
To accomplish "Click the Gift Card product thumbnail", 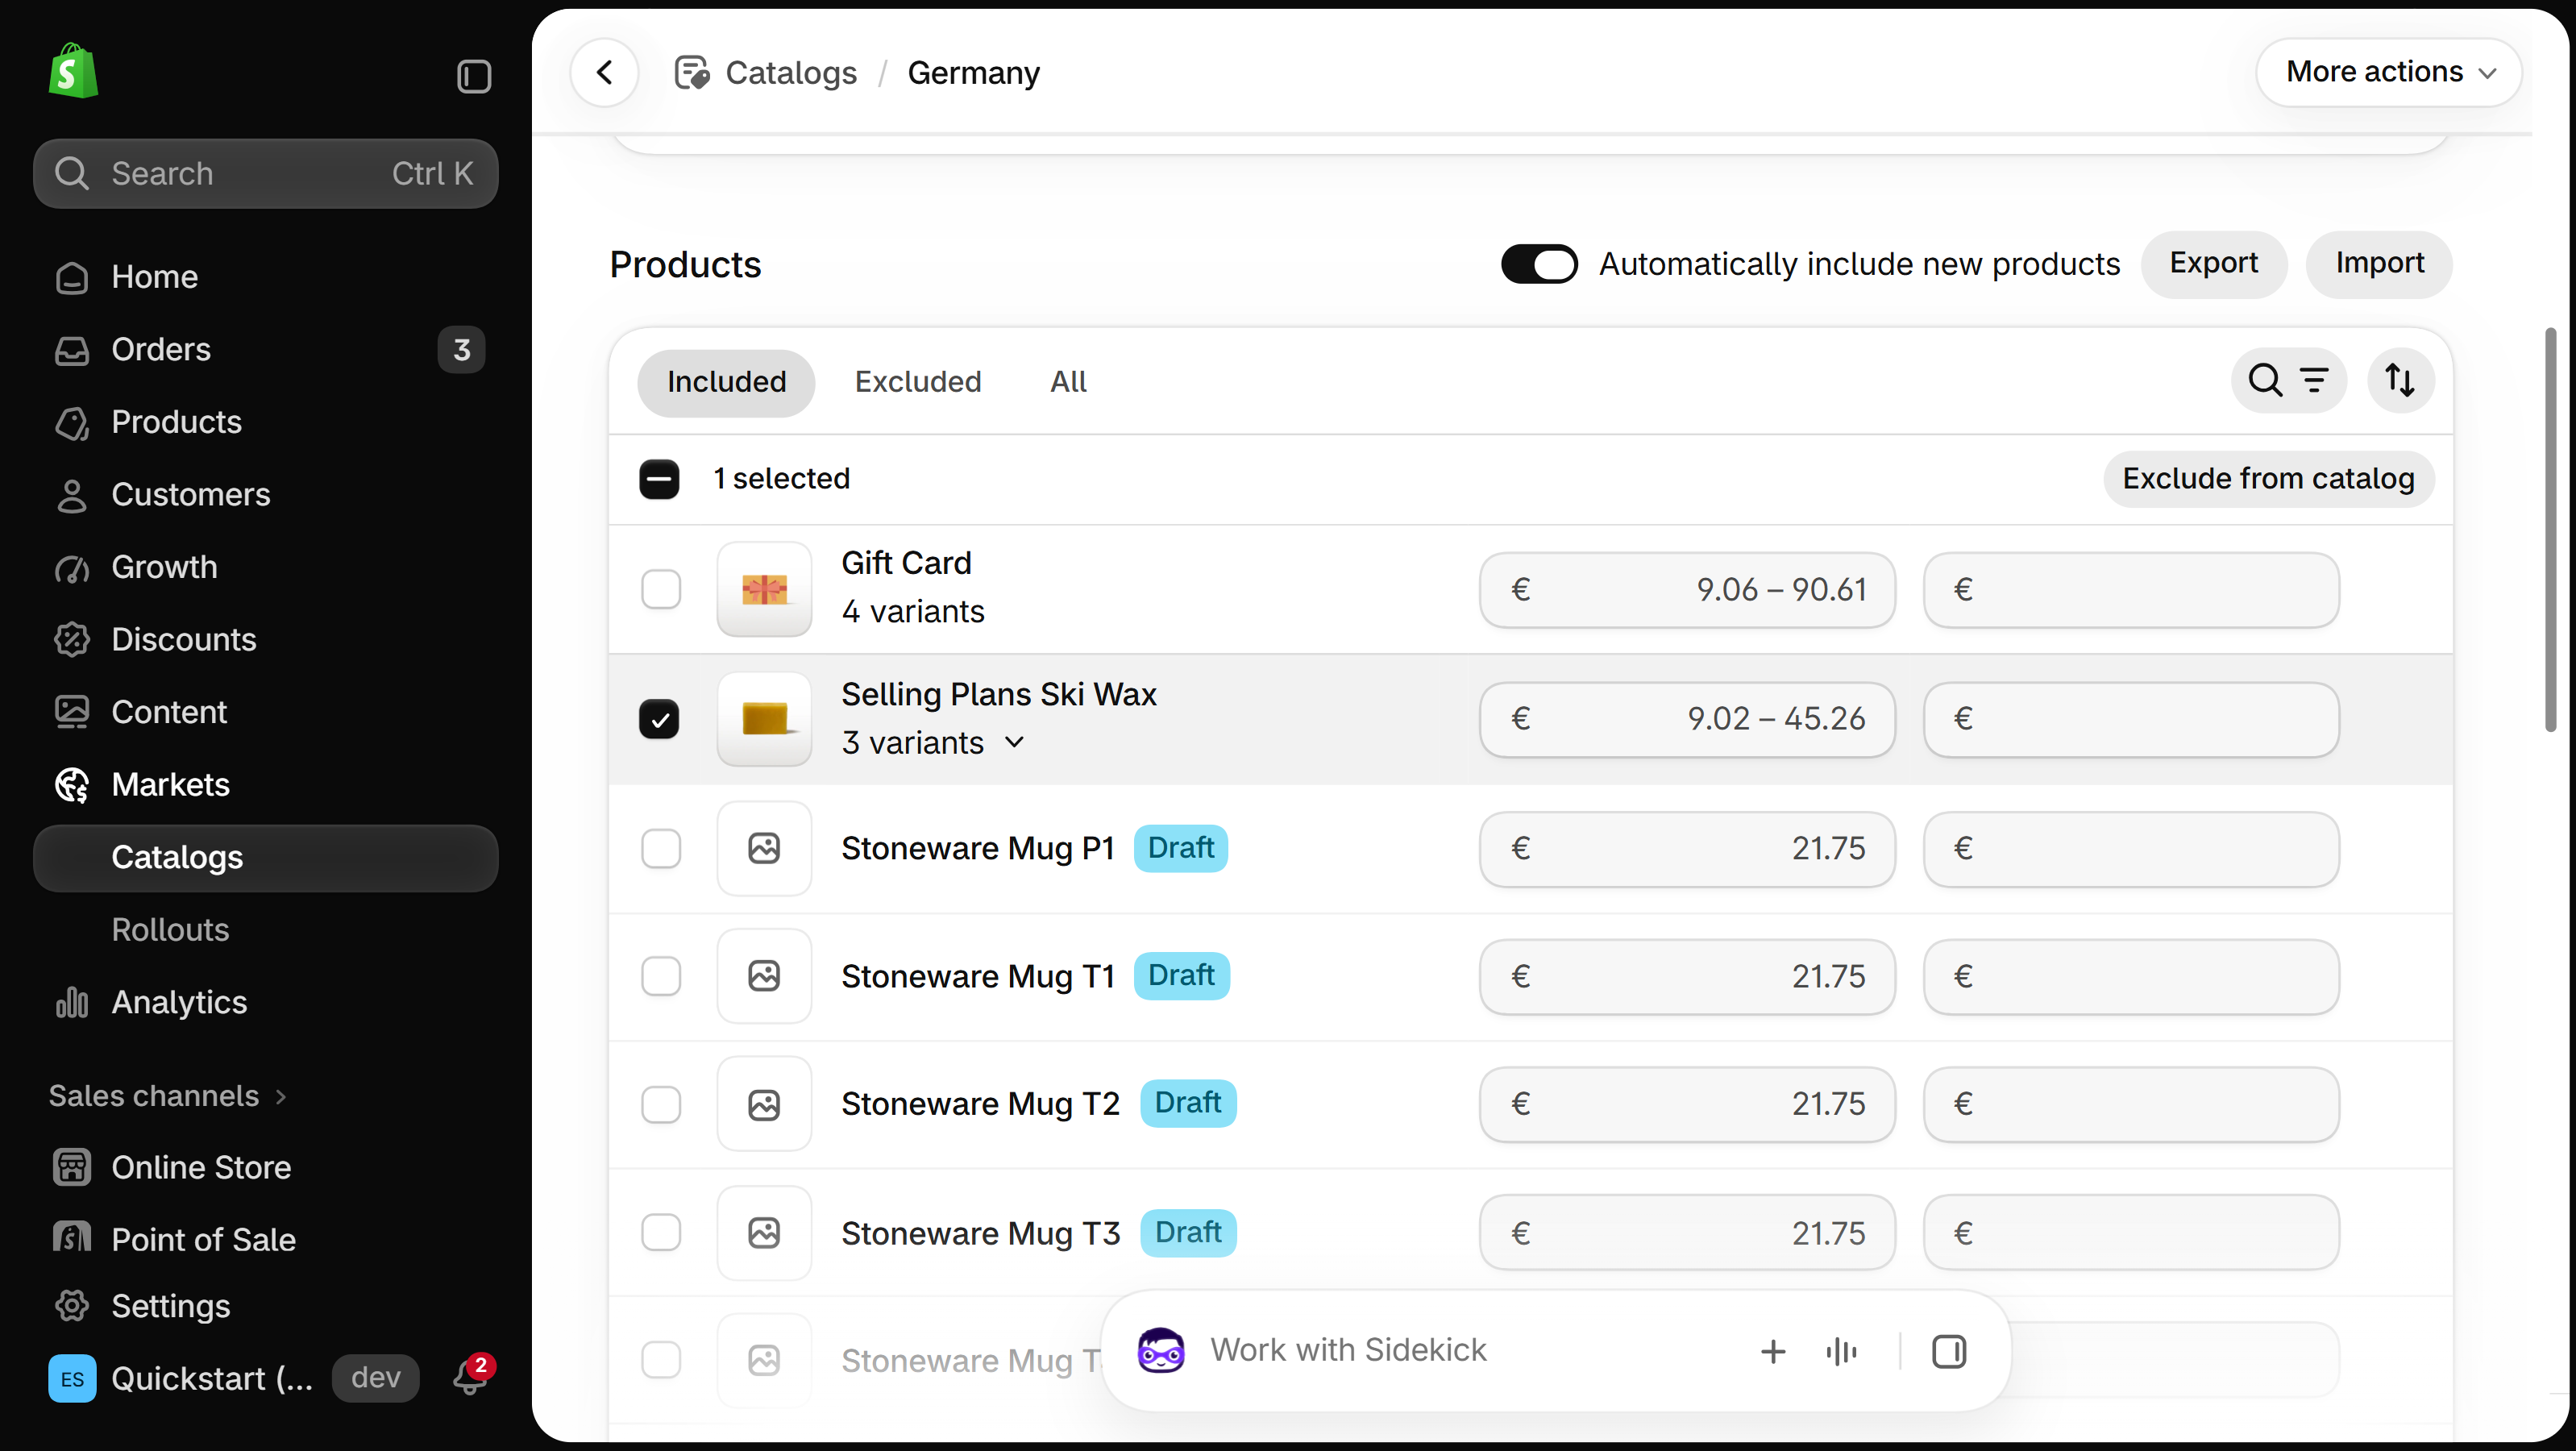I will [764, 589].
